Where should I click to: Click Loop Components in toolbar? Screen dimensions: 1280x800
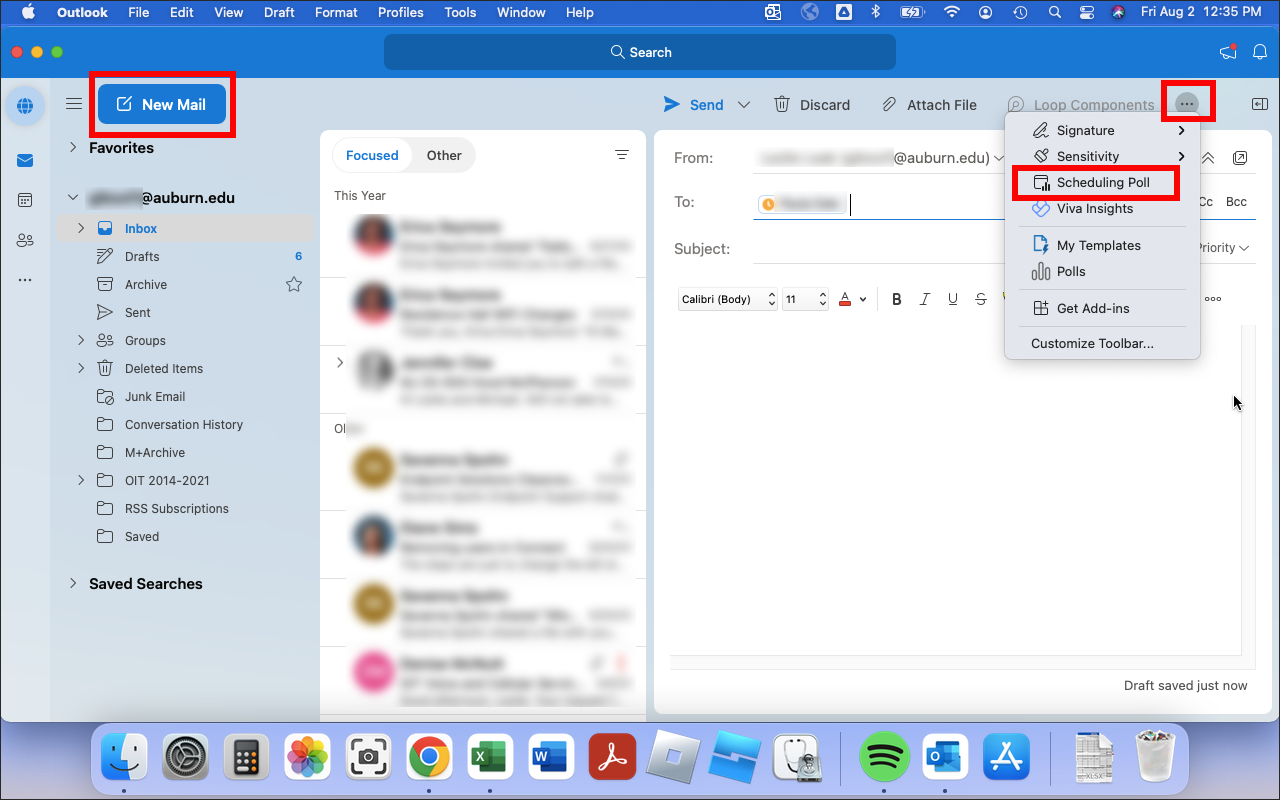point(1081,105)
